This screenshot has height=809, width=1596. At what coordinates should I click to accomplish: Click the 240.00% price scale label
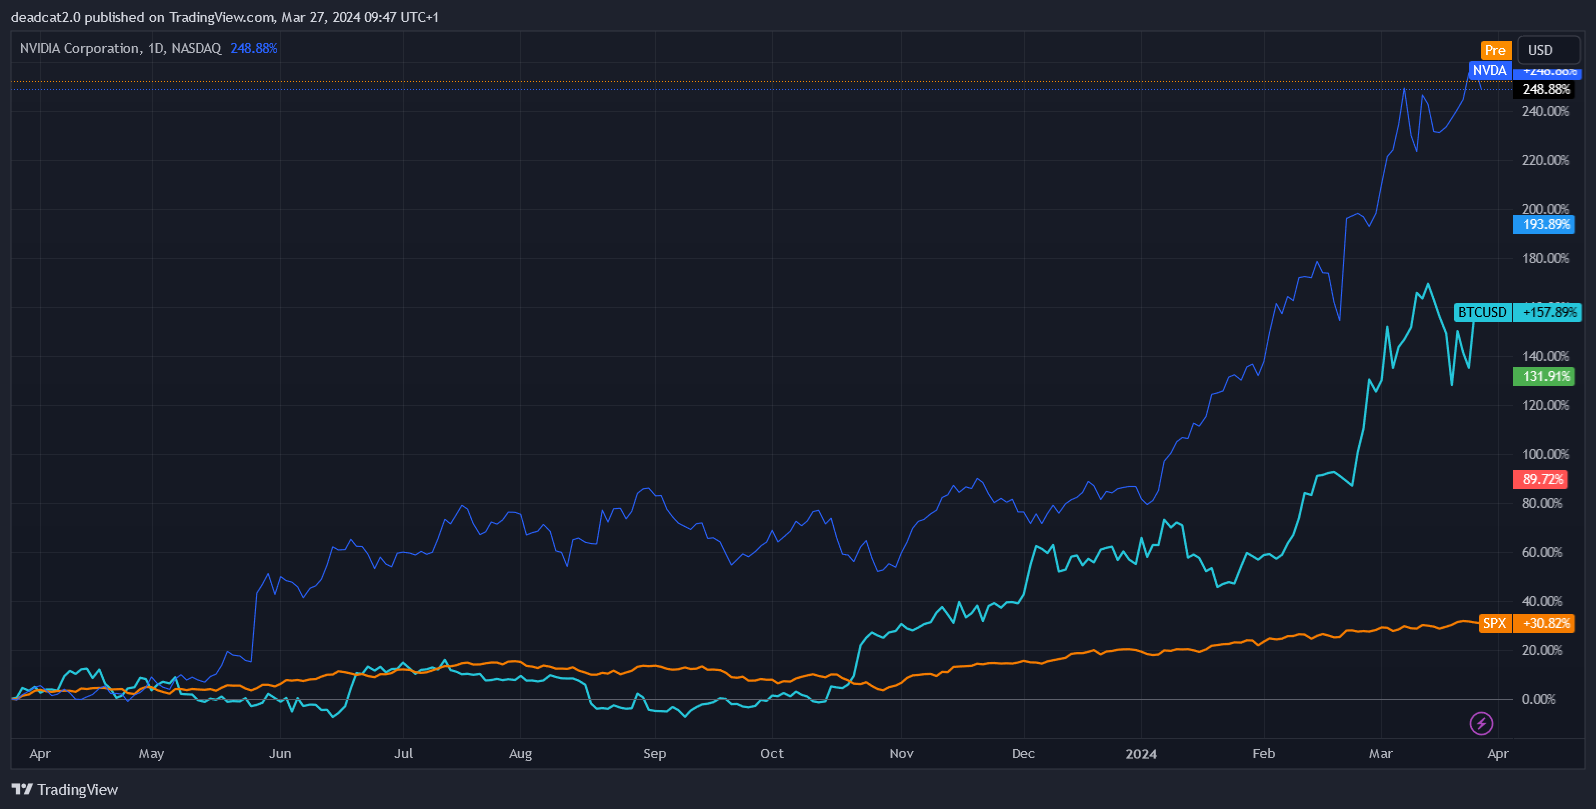tap(1545, 111)
